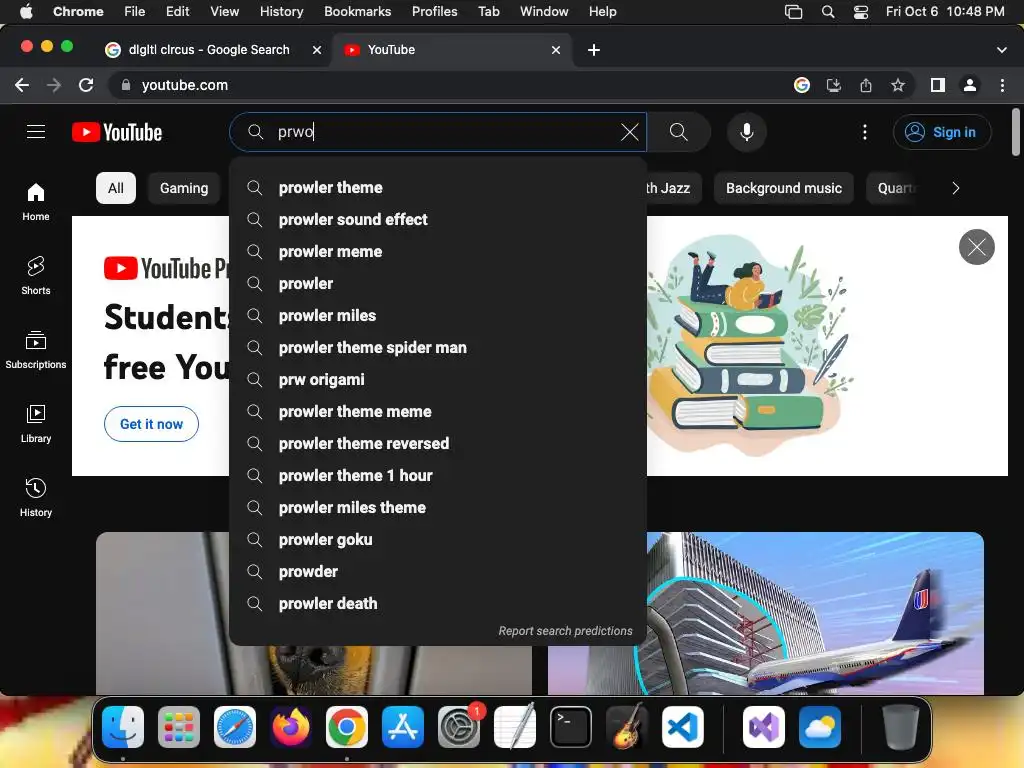Click Sign in button

click(x=942, y=132)
